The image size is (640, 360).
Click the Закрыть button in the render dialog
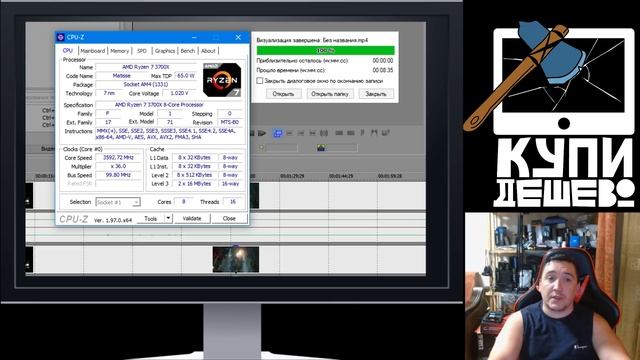(x=376, y=94)
